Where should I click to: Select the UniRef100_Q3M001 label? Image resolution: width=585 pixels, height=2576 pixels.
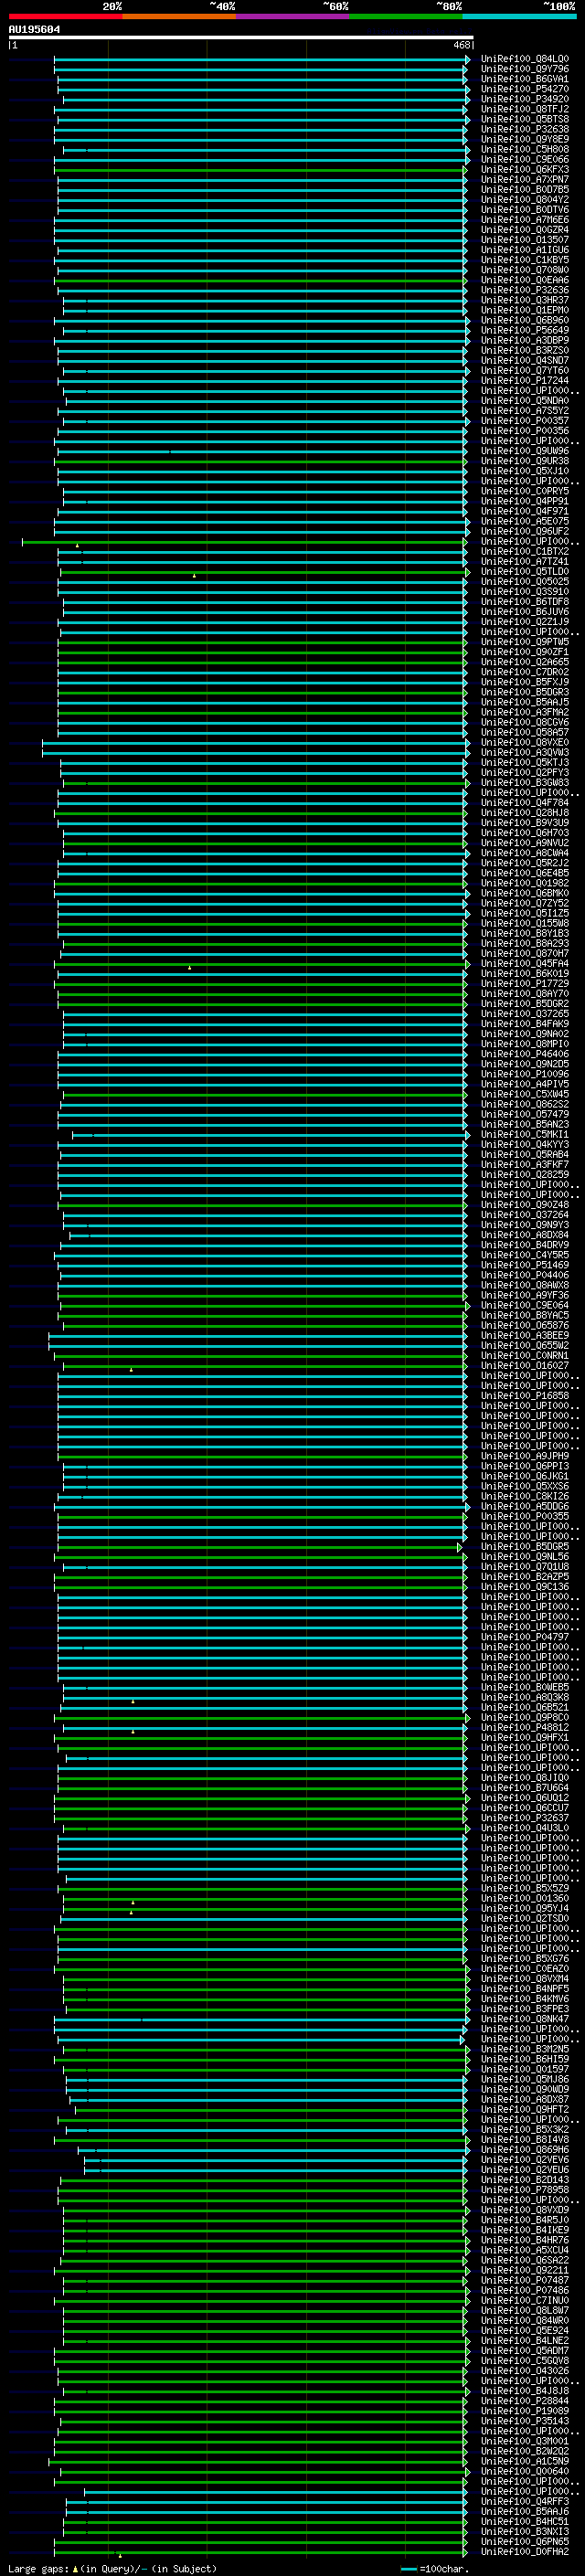tap(524, 2441)
